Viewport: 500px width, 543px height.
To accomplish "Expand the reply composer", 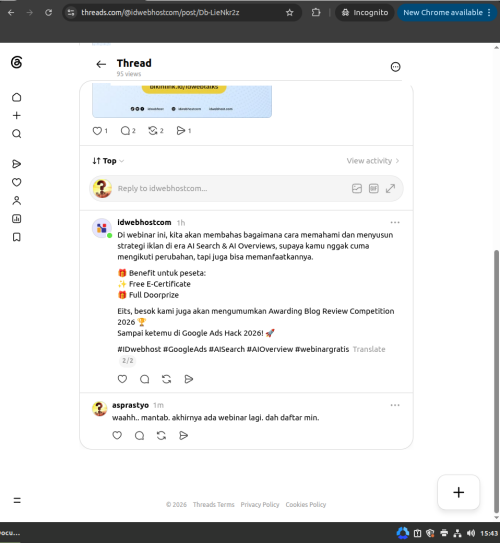I will tap(391, 188).
